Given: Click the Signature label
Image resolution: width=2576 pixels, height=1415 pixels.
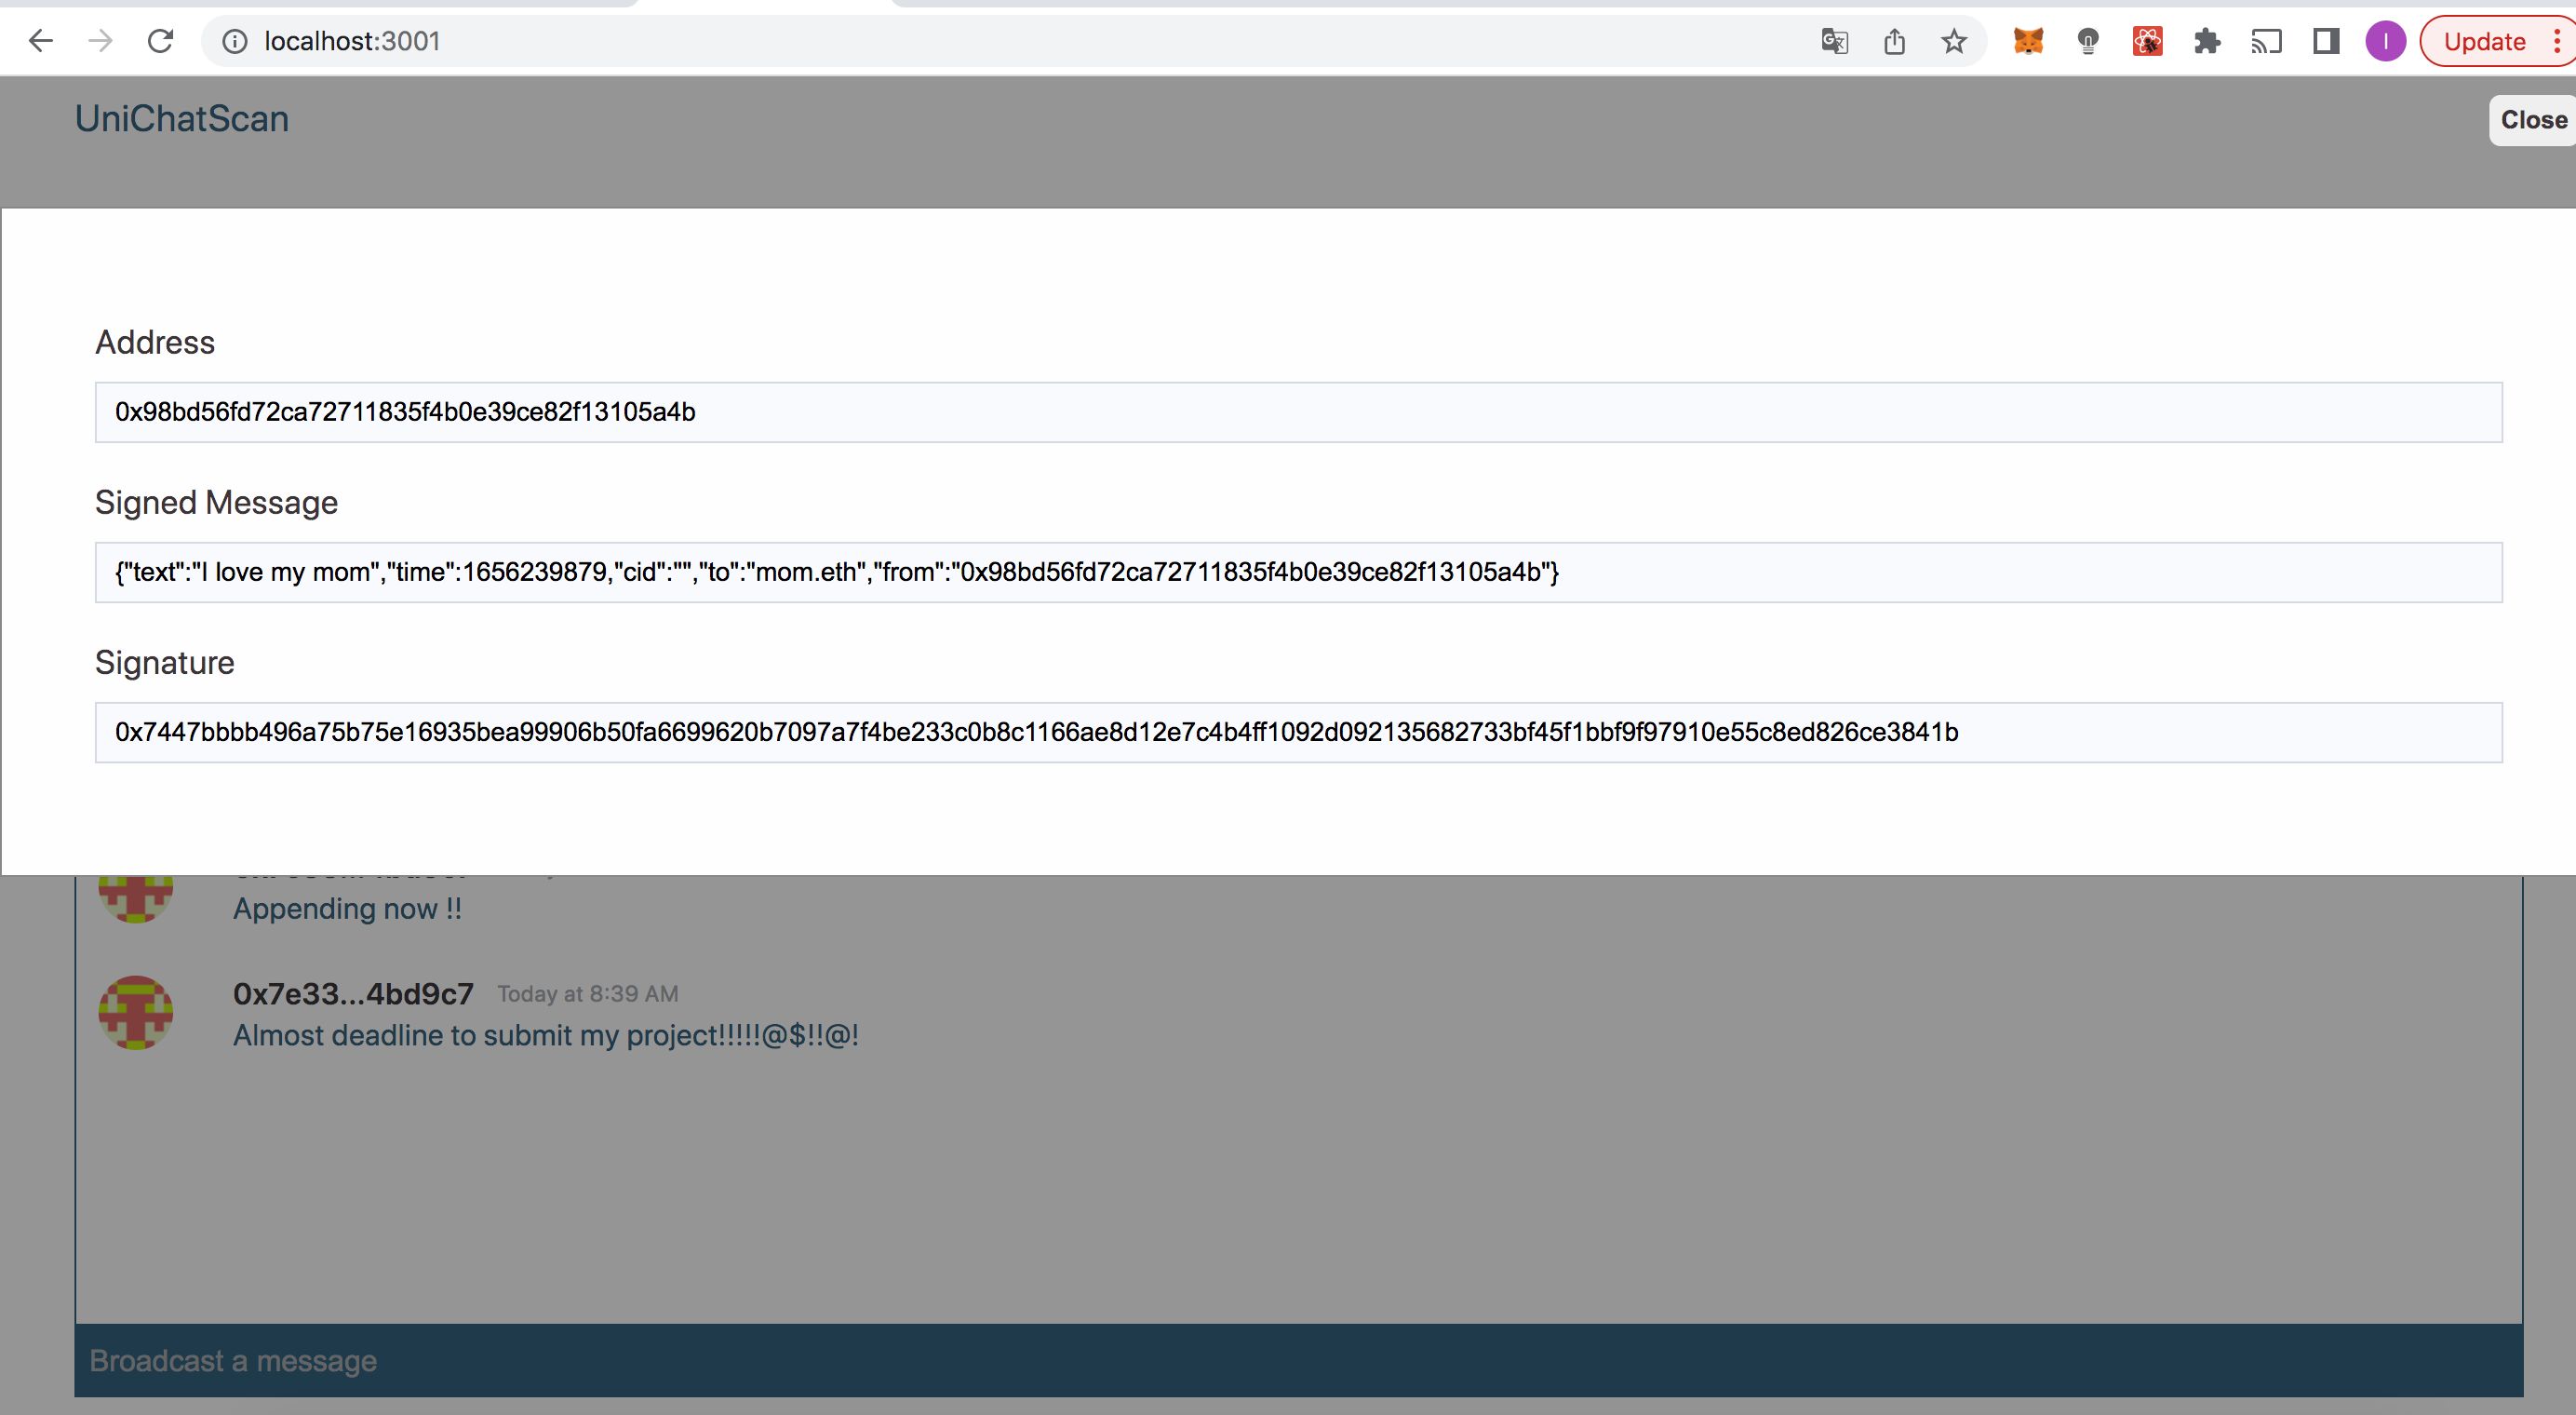Looking at the screenshot, I should (x=165, y=662).
